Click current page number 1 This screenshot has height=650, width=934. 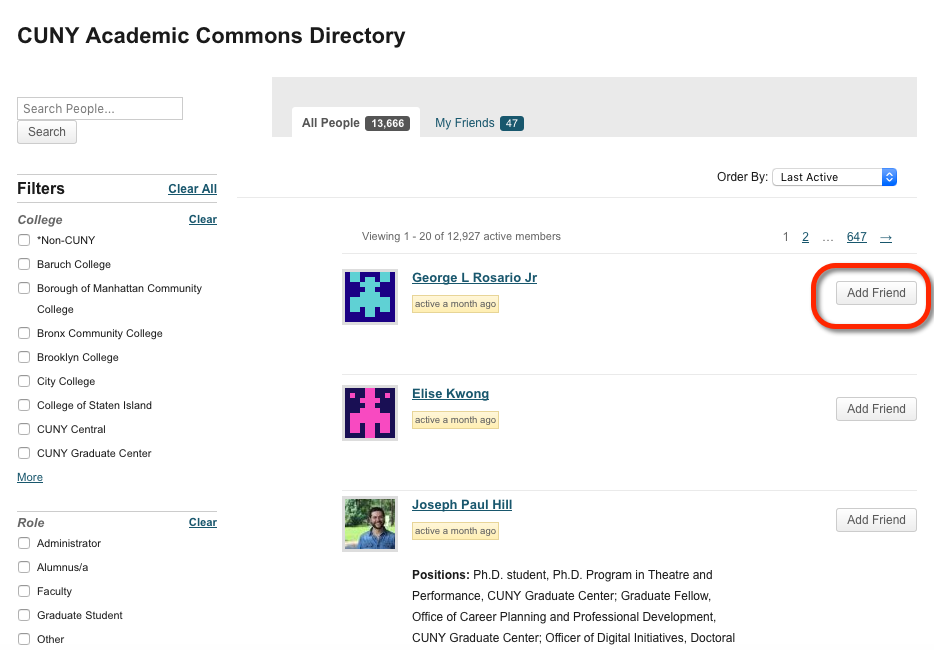(786, 237)
